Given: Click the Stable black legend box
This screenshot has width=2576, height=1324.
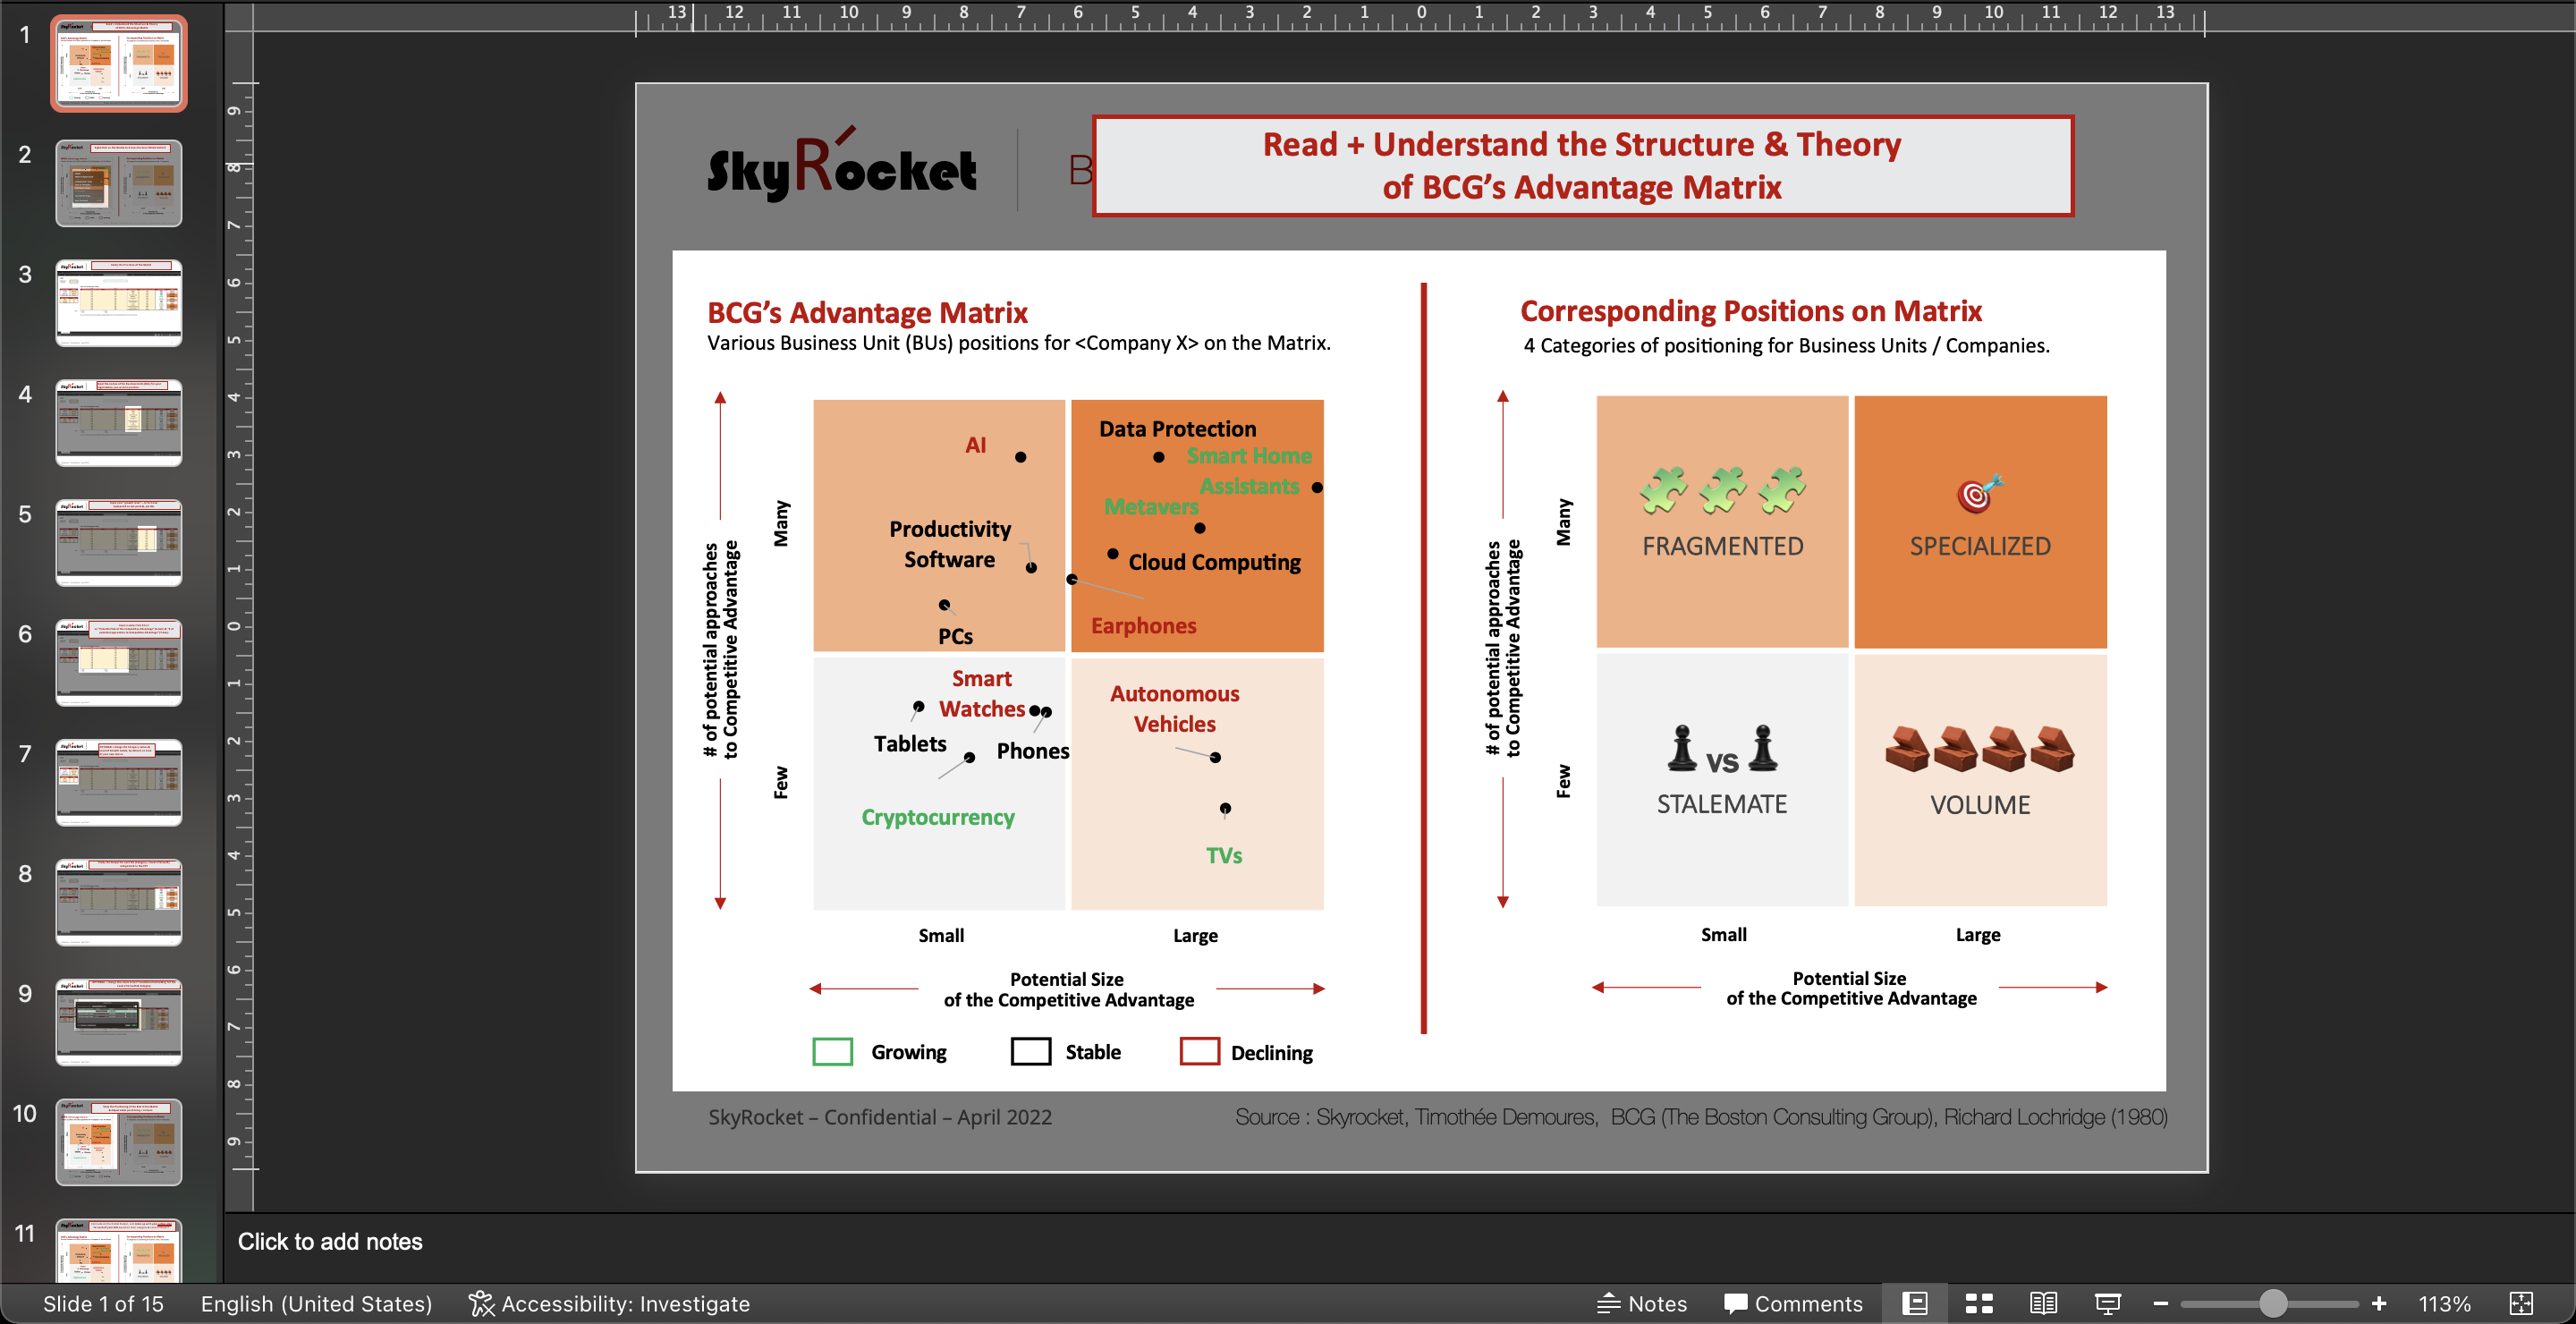Looking at the screenshot, I should pos(1030,1052).
